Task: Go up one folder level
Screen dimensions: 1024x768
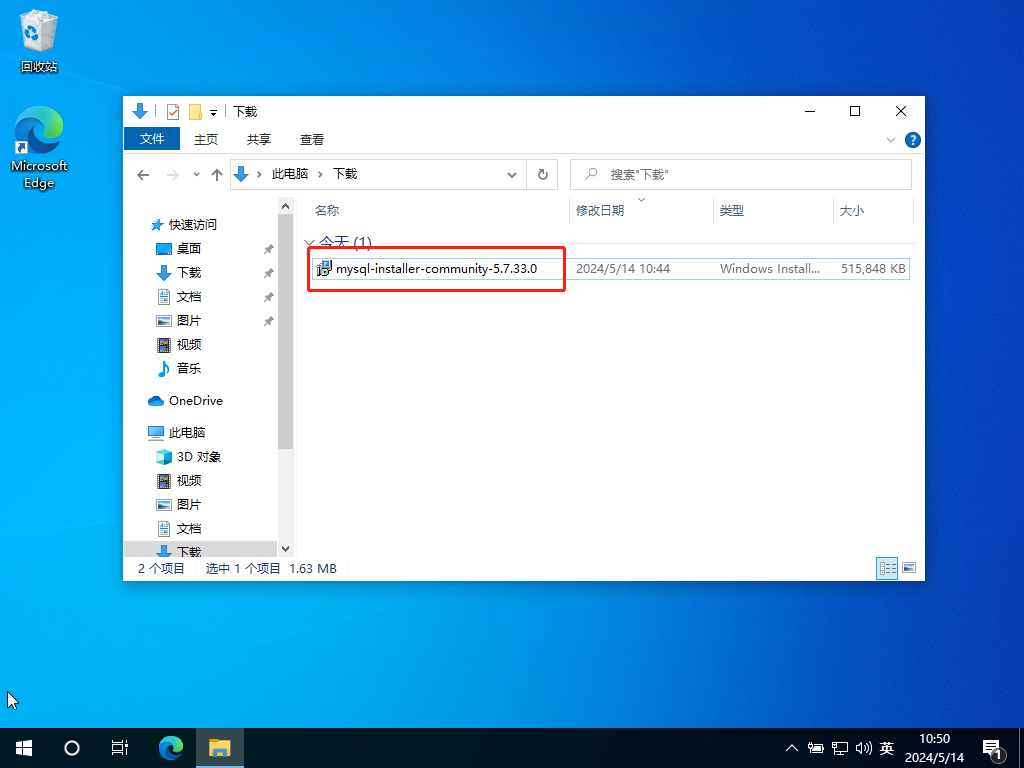Action: click(217, 174)
